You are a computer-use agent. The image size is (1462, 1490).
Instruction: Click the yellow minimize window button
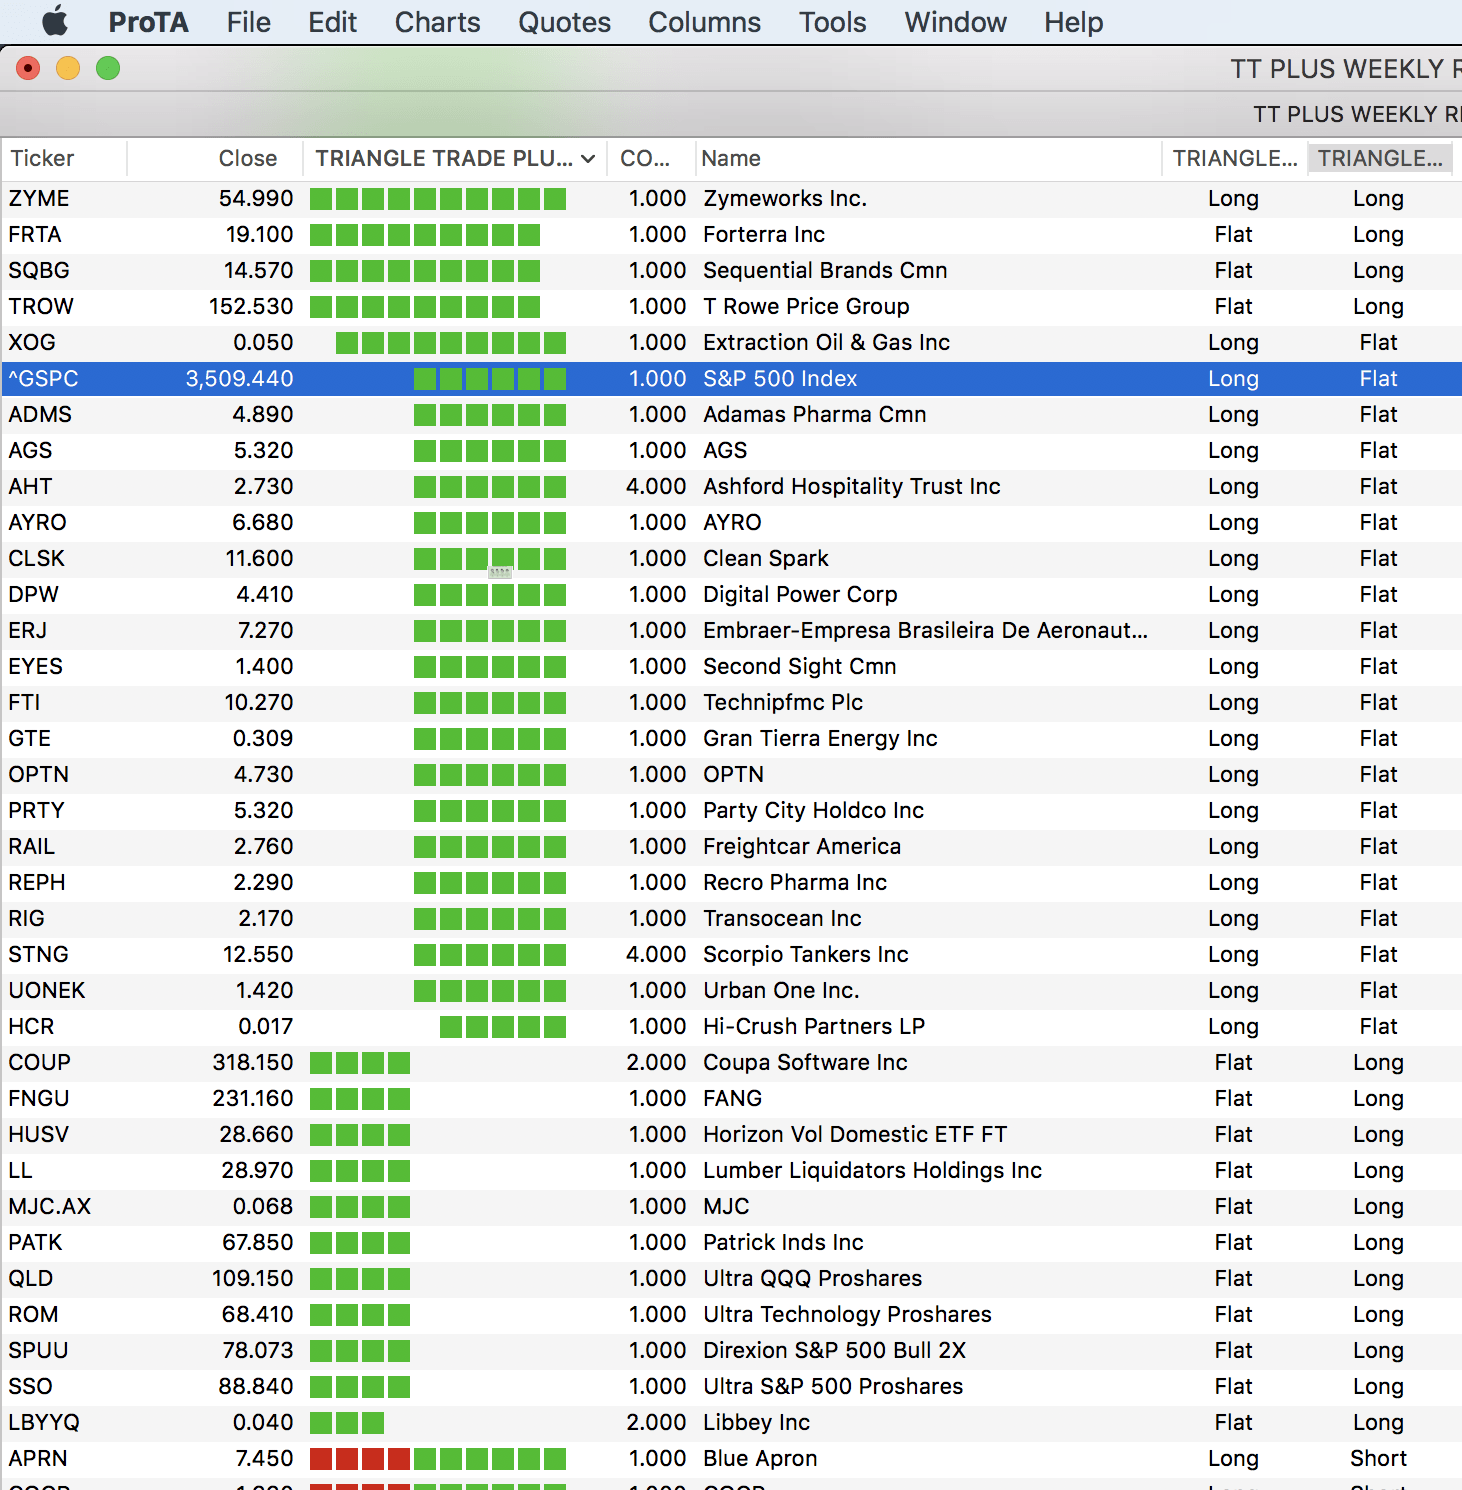tap(68, 68)
